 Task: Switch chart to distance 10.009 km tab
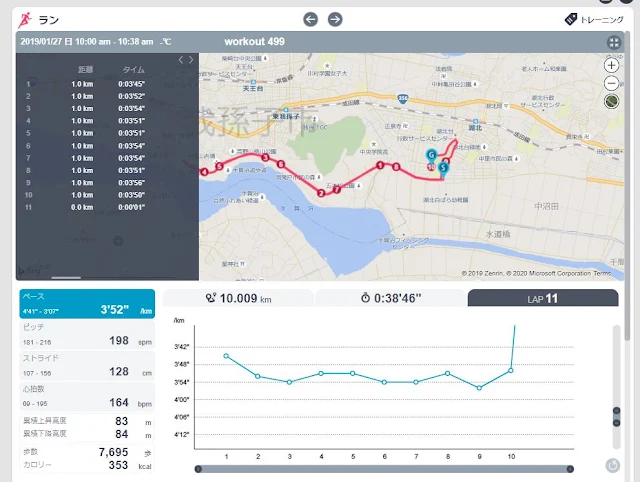pos(238,298)
